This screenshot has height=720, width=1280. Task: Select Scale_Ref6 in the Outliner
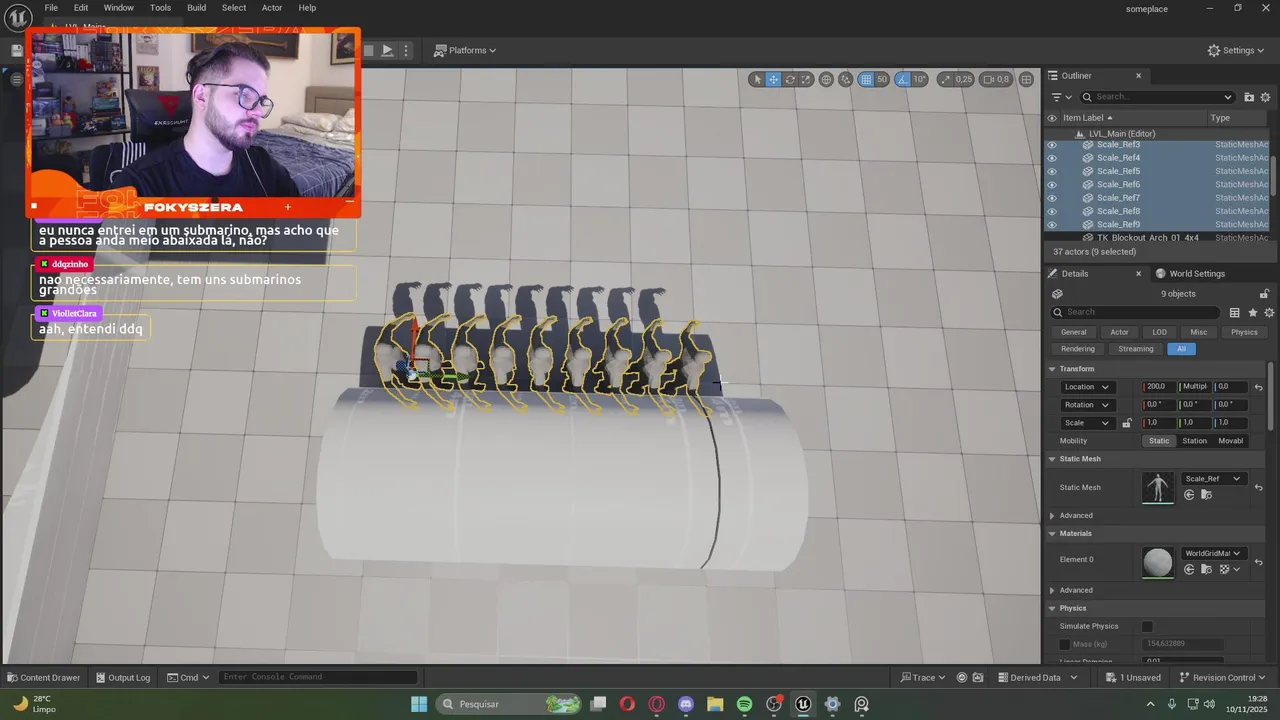coord(1118,184)
